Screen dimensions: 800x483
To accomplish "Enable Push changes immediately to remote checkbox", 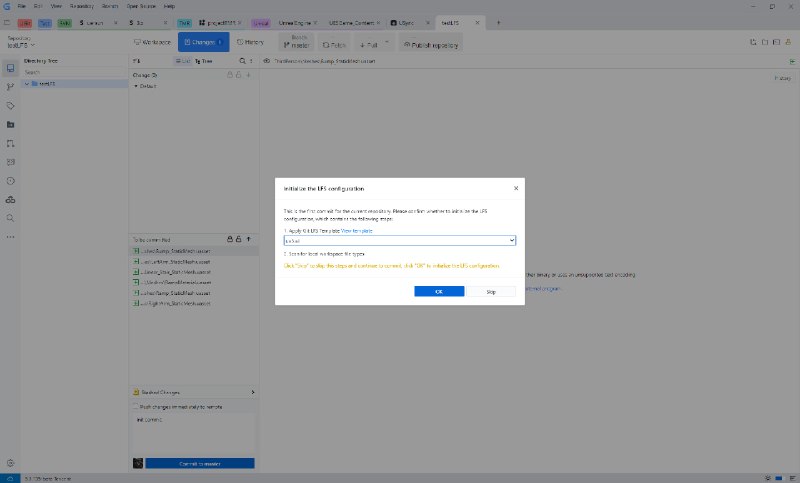I will coord(137,407).
